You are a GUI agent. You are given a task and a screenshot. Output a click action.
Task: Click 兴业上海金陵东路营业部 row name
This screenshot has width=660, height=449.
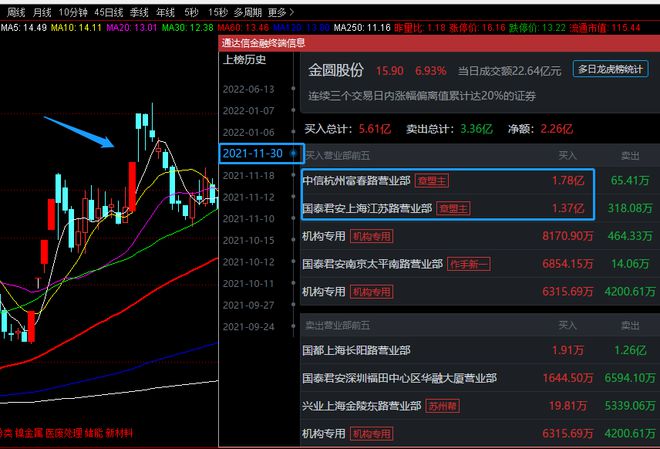(362, 406)
